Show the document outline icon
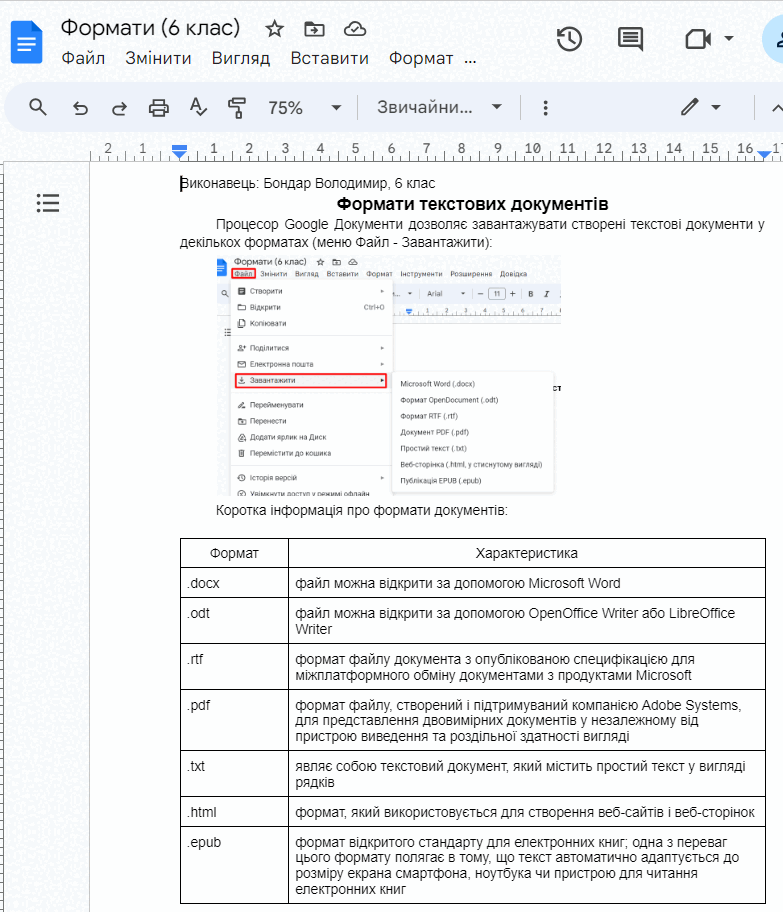 pyautogui.click(x=48, y=203)
